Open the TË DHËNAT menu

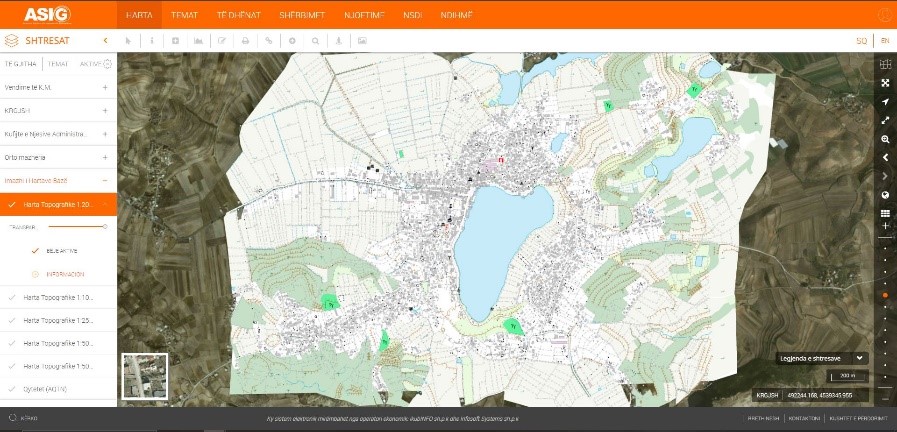coord(239,15)
